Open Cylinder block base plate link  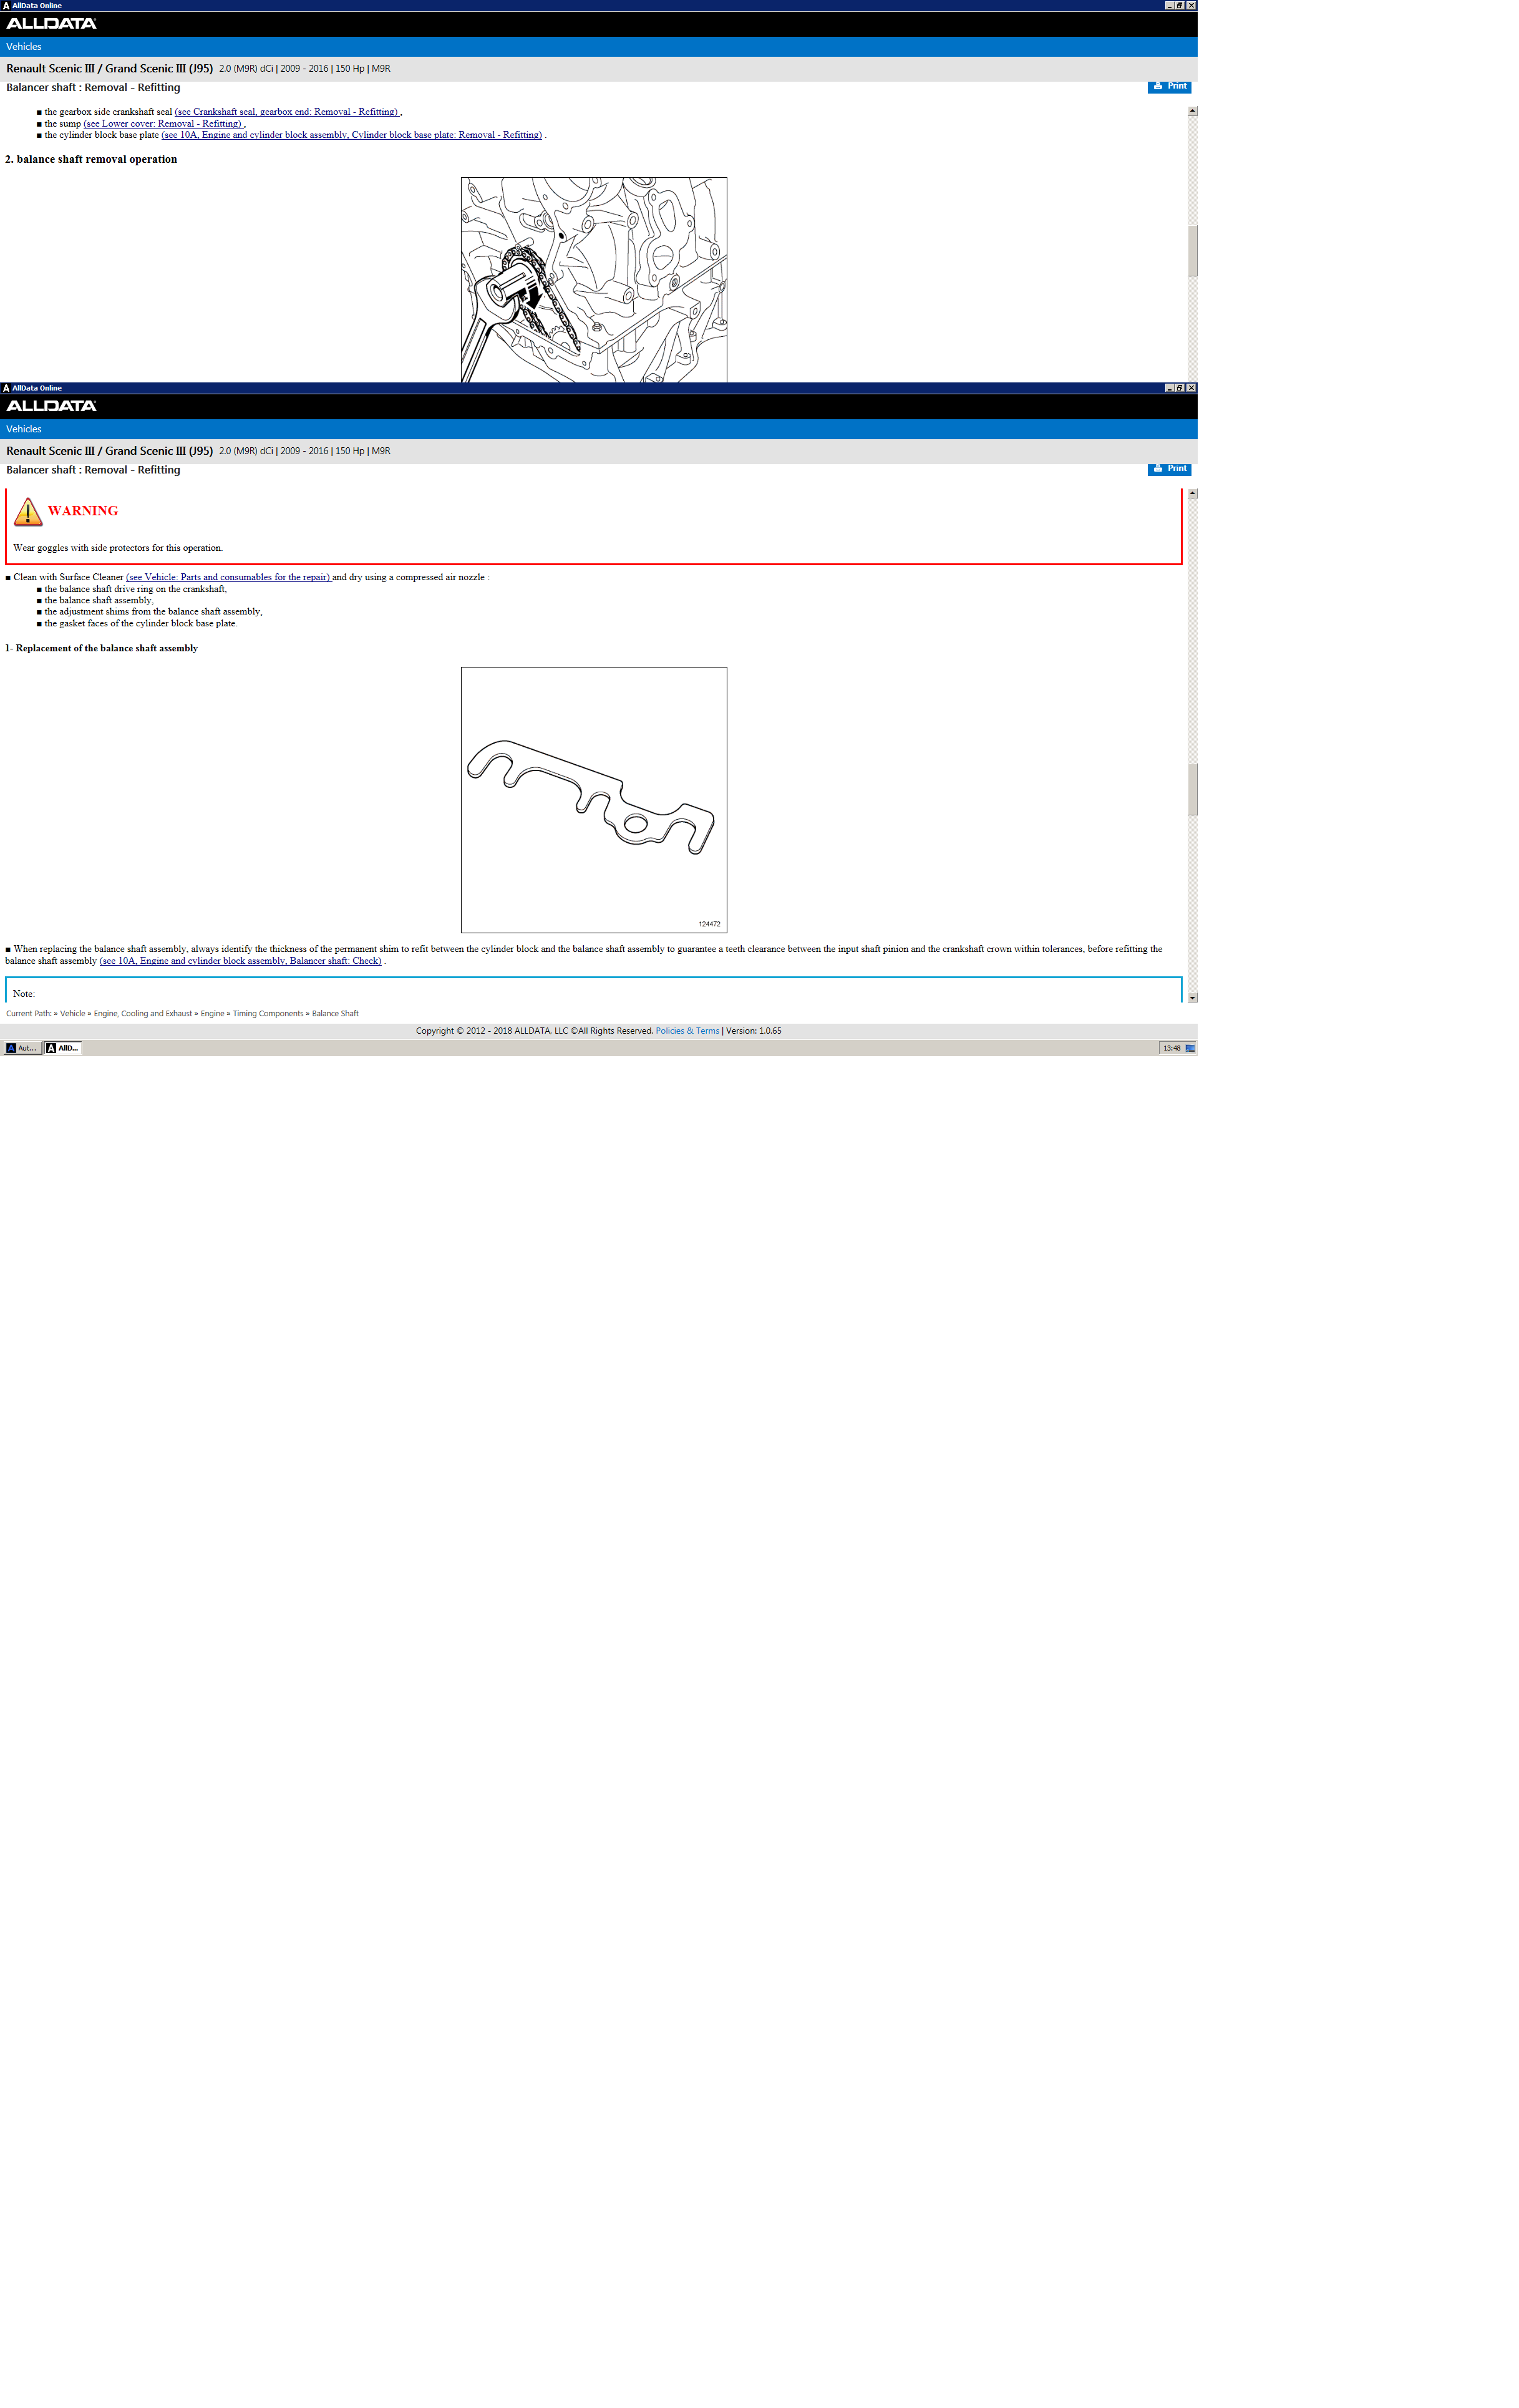(x=352, y=135)
